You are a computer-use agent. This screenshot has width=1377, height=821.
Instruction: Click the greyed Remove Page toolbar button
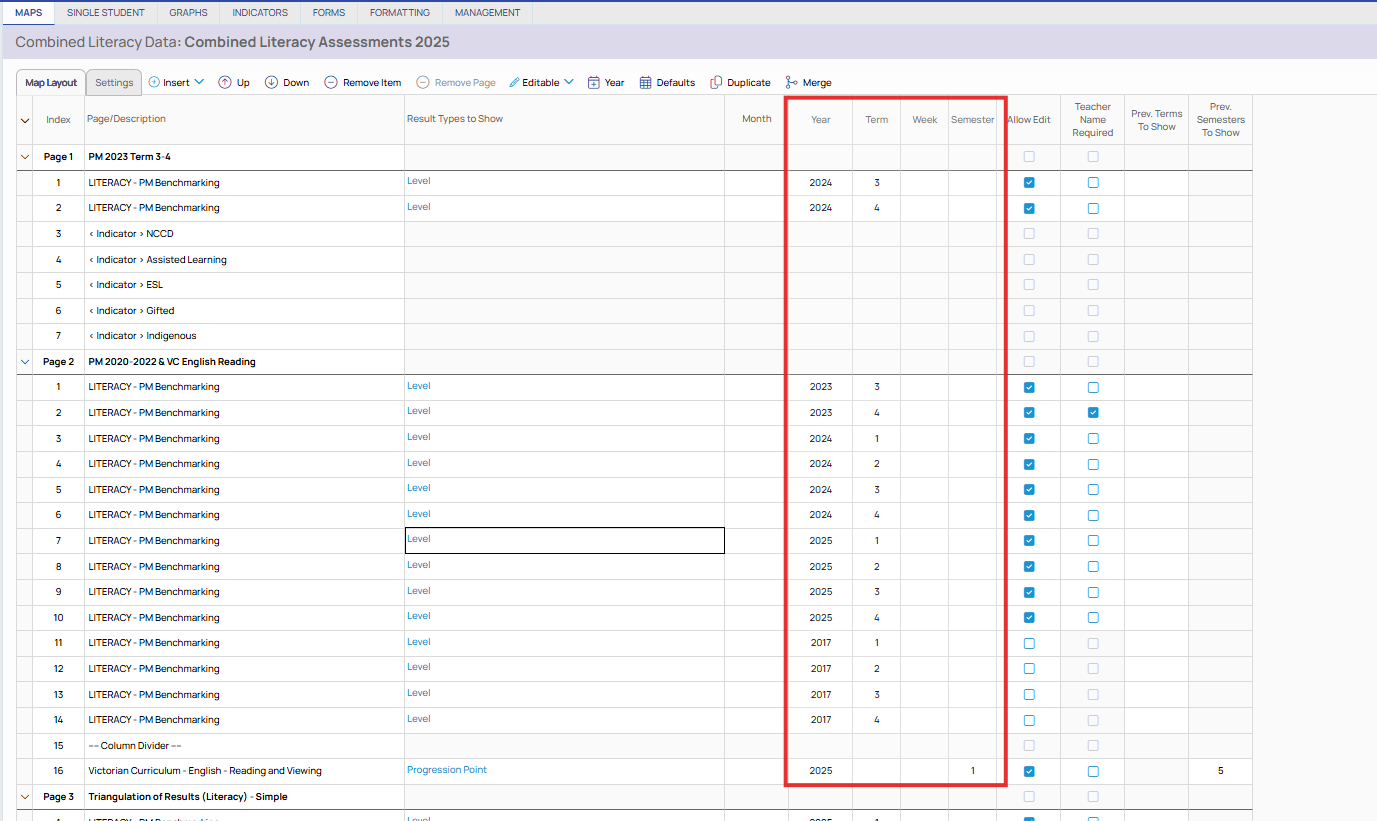point(456,83)
